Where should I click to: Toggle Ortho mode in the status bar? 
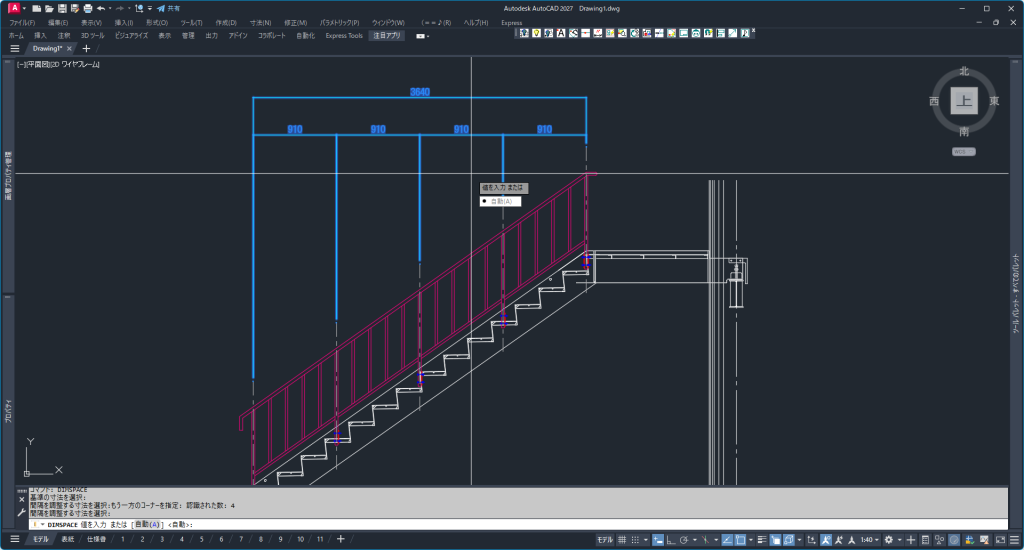(670, 540)
